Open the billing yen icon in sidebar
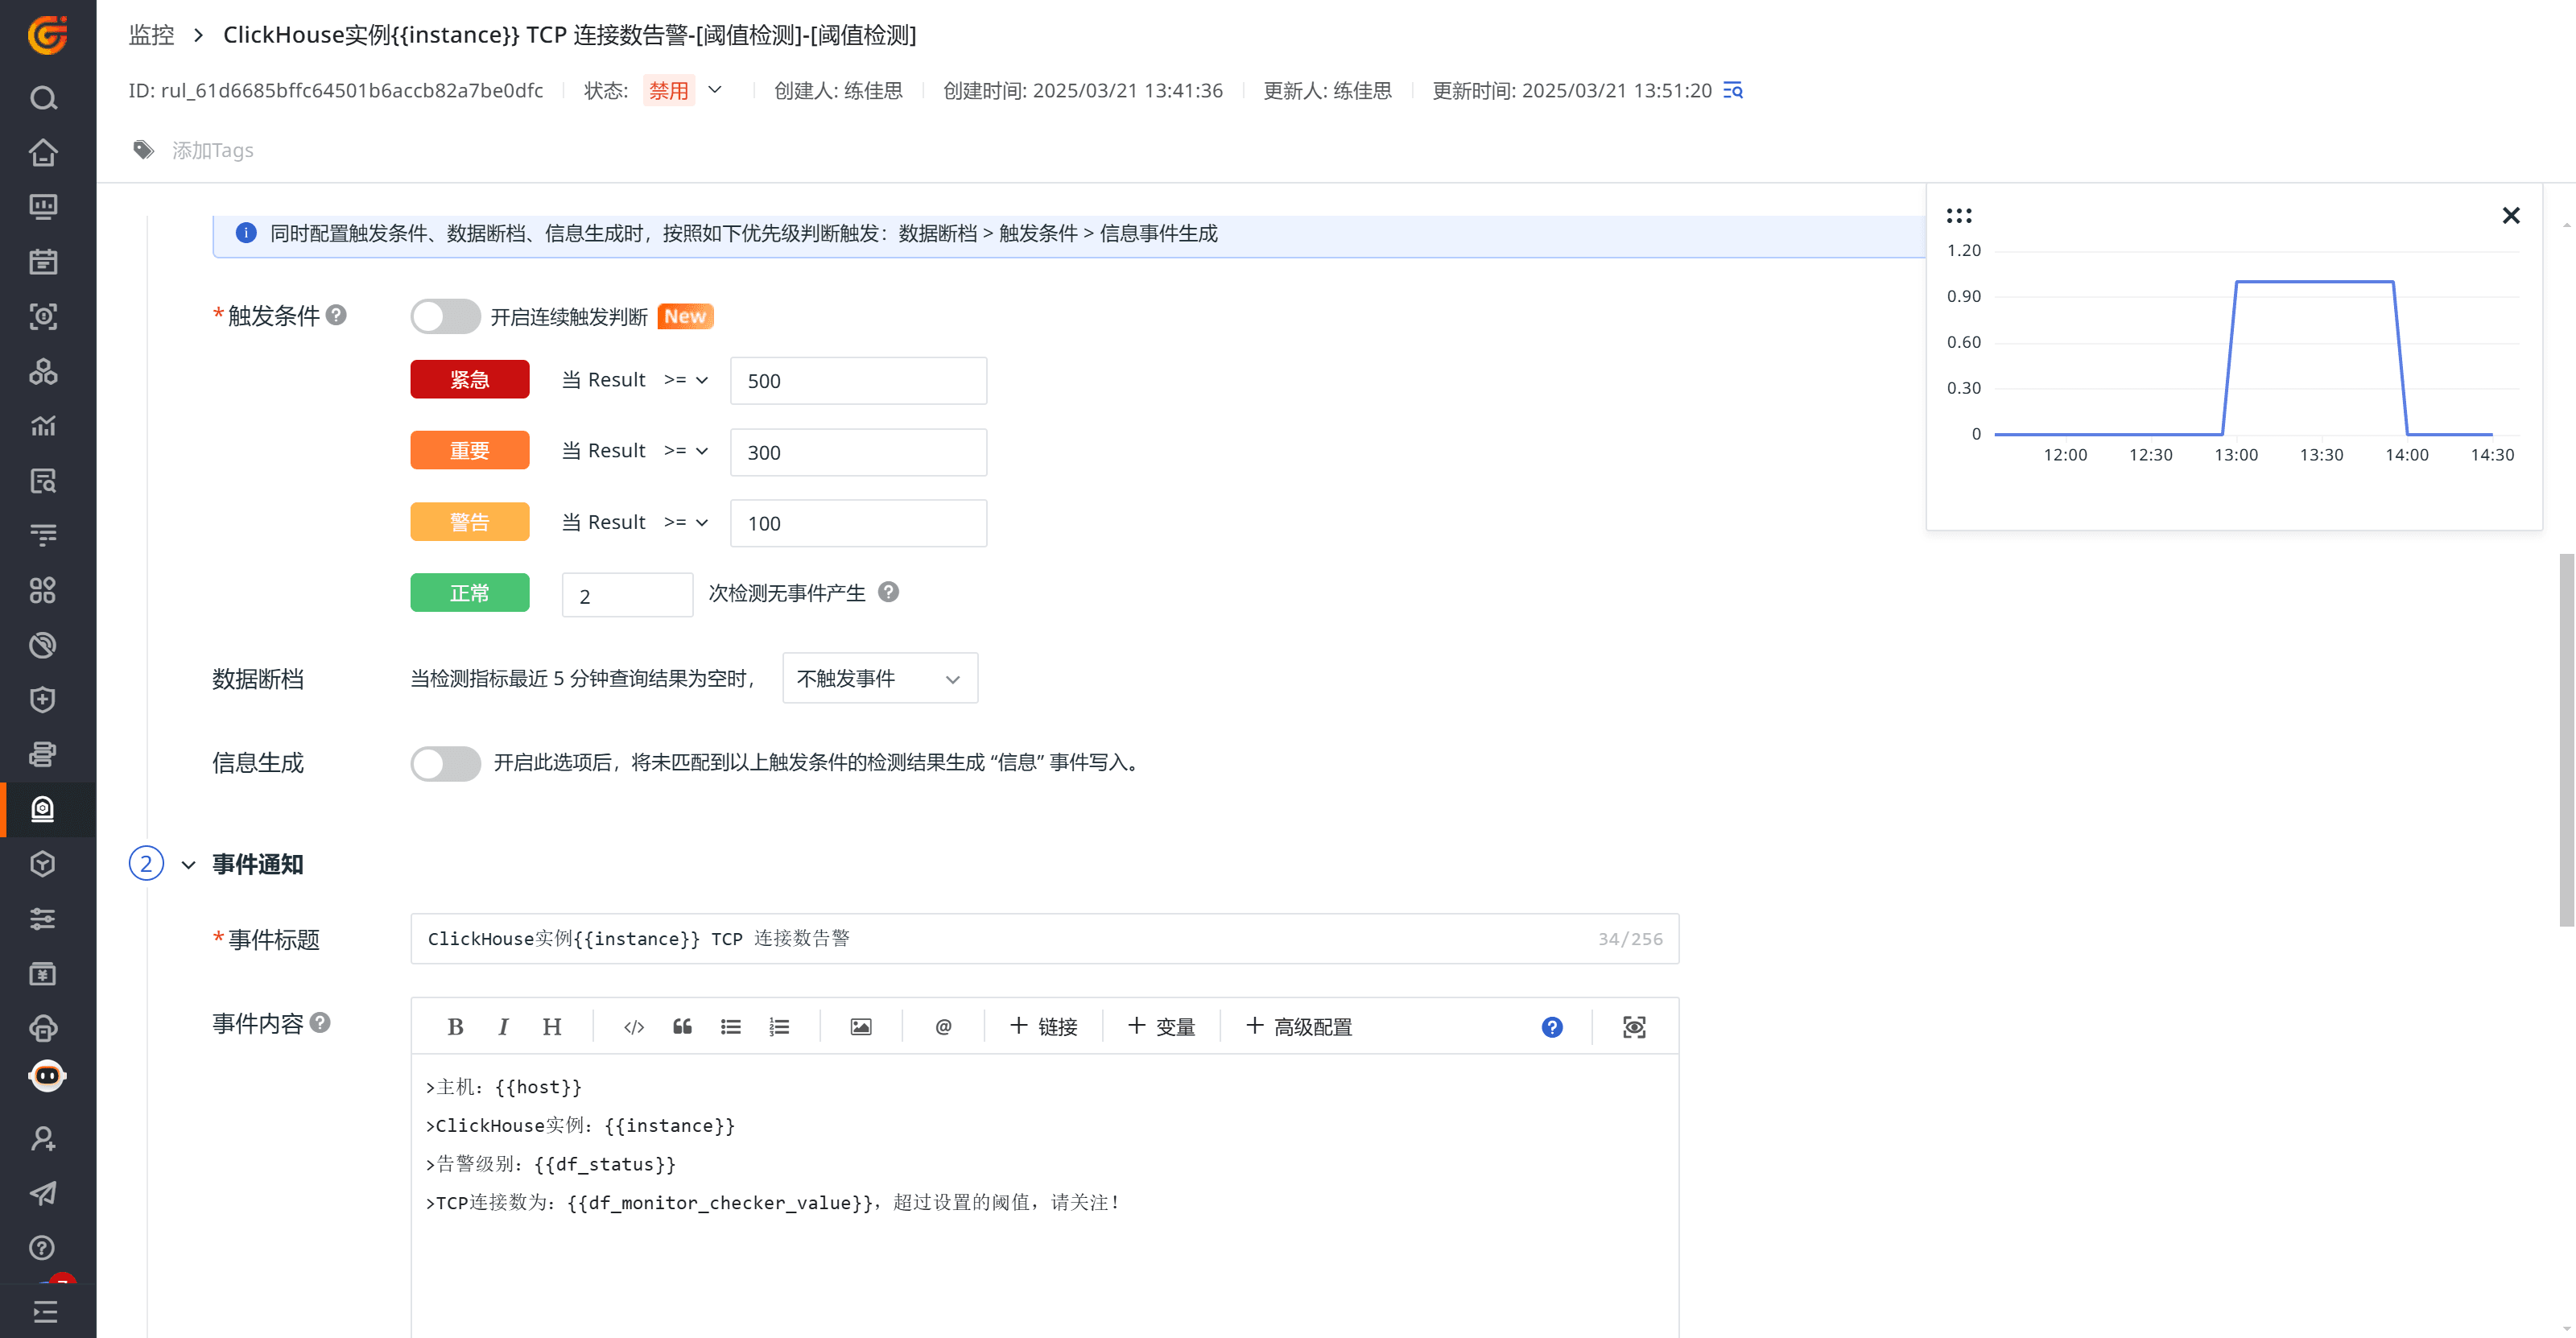The image size is (2576, 1338). pos(43,973)
